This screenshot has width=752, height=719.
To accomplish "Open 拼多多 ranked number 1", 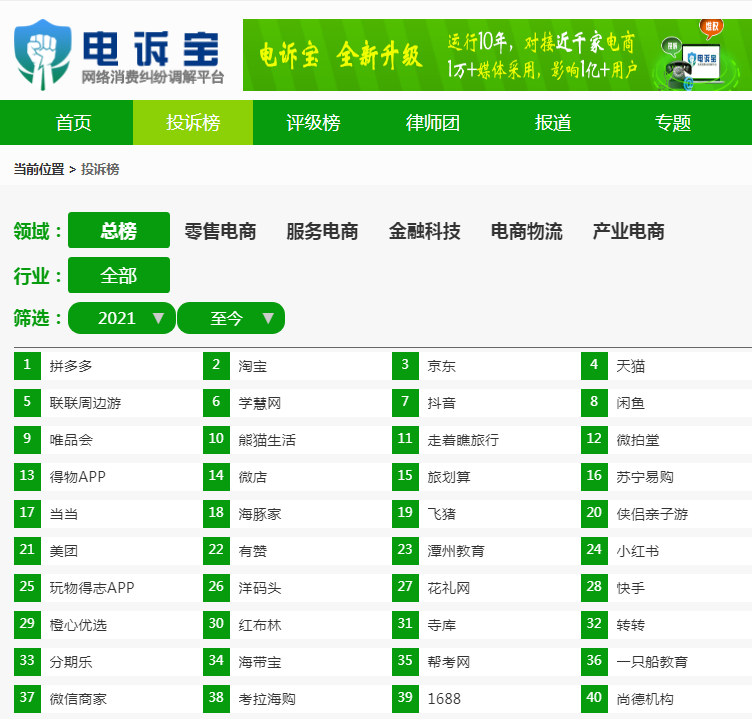I will pyautogui.click(x=71, y=366).
